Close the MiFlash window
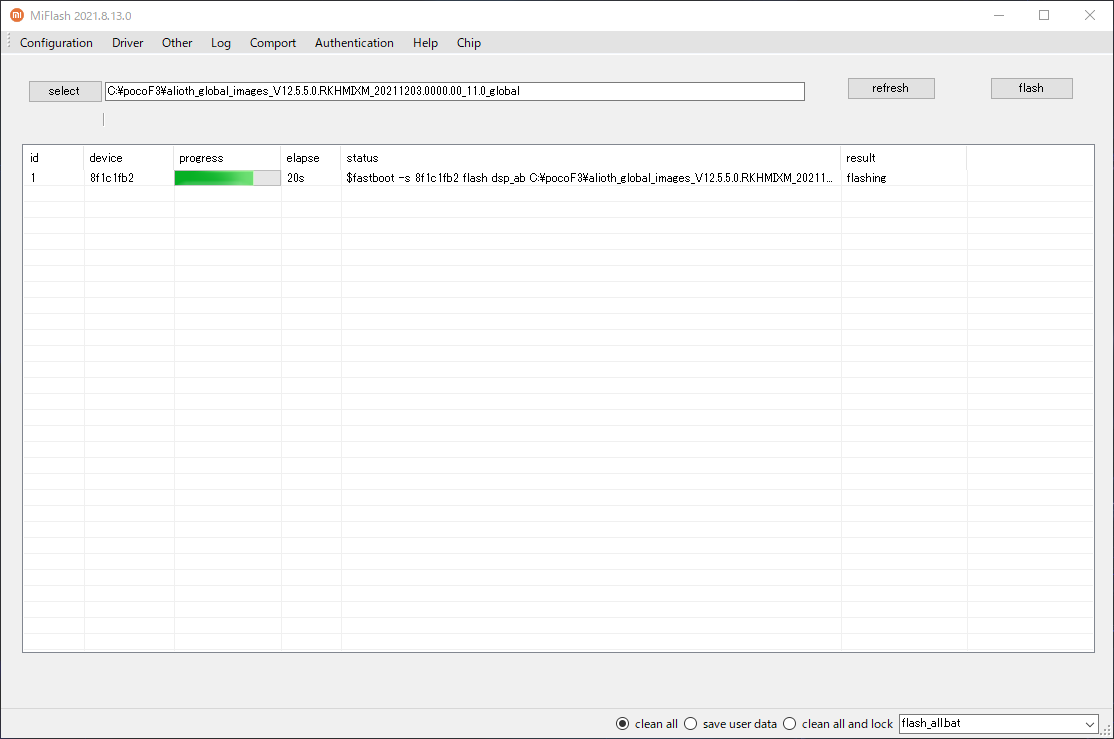 [1090, 15]
